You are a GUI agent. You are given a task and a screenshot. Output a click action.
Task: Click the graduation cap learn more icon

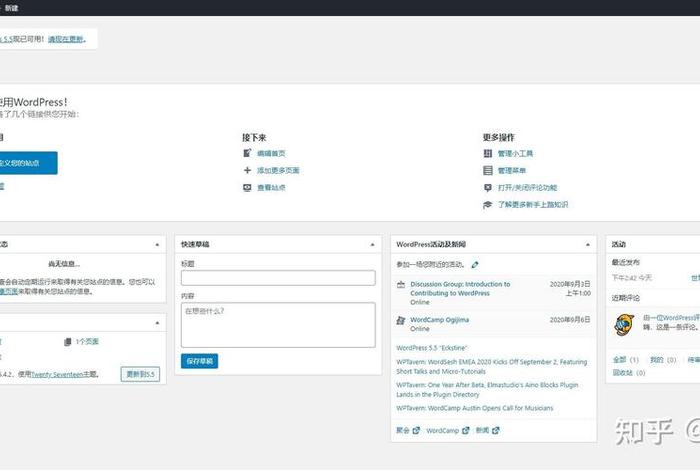coord(488,204)
